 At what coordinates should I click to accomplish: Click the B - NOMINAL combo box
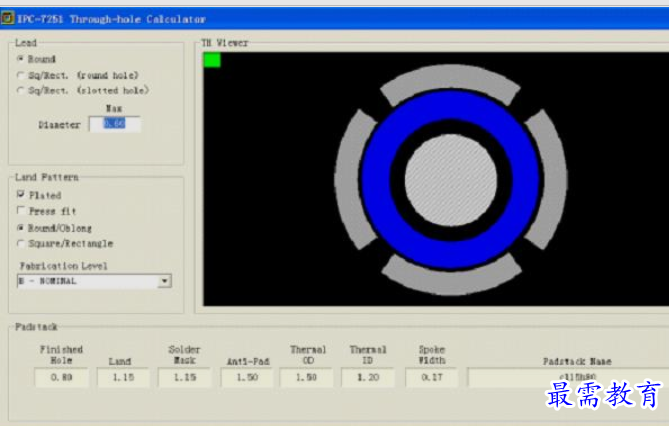tap(94, 281)
